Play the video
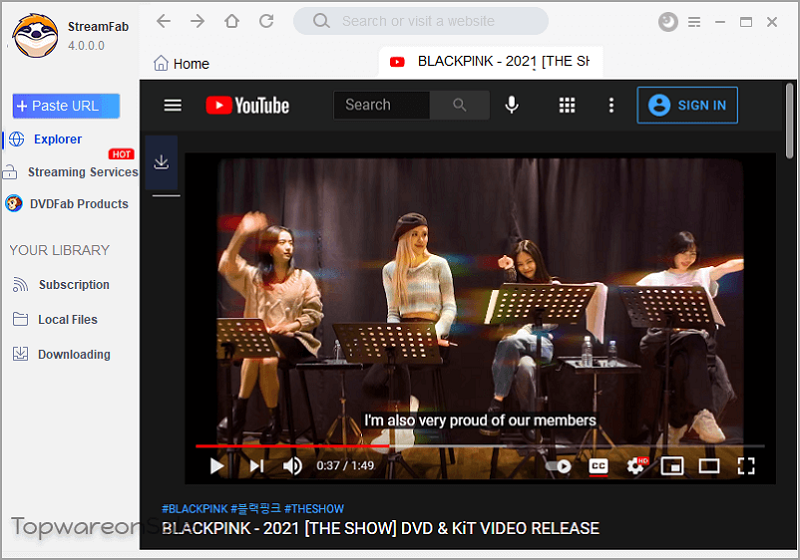The width and height of the screenshot is (800, 560). pos(217,466)
